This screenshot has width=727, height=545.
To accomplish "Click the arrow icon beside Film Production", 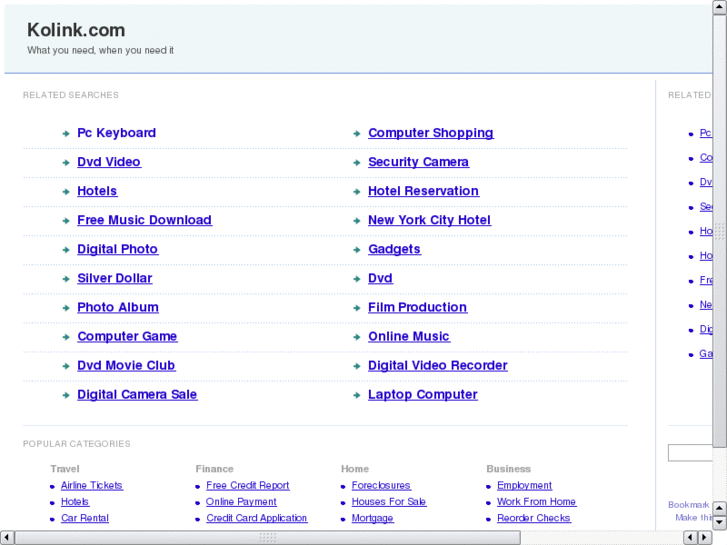I will point(357,308).
